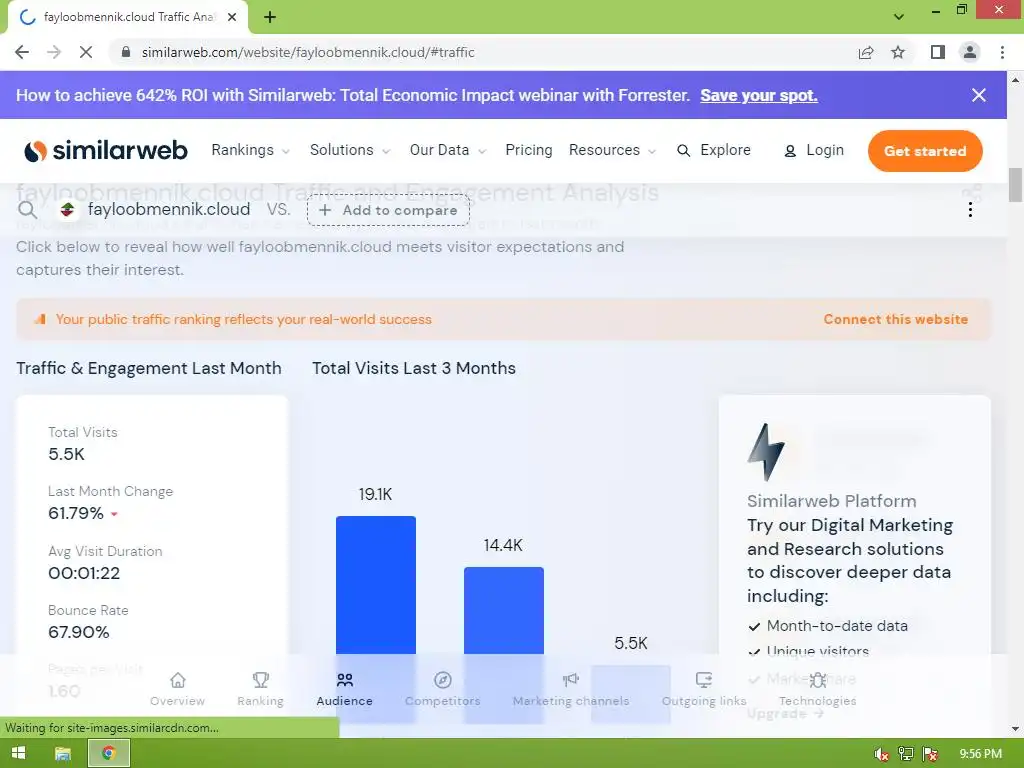The width and height of the screenshot is (1024, 768).
Task: Open the tab search chevron in title bar
Action: pos(899,17)
